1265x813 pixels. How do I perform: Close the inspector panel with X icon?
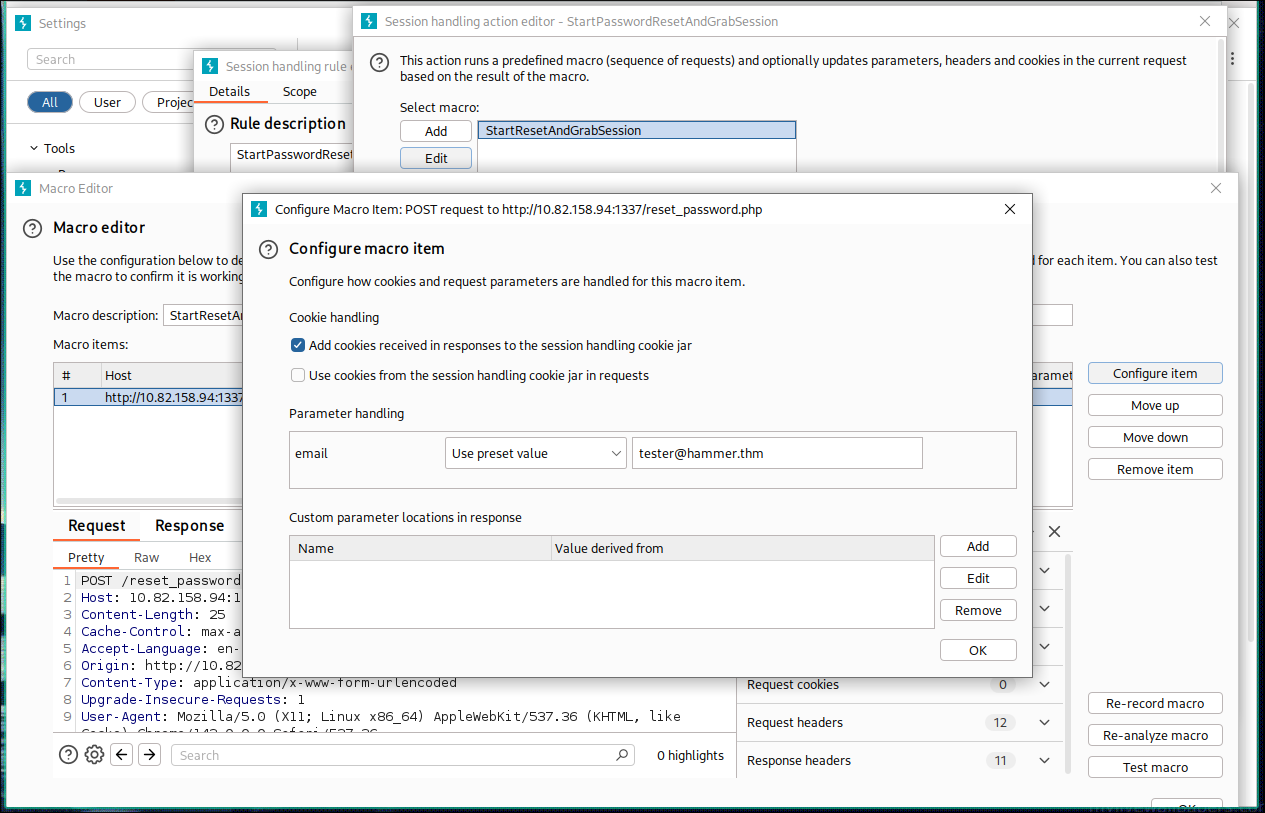point(1054,532)
